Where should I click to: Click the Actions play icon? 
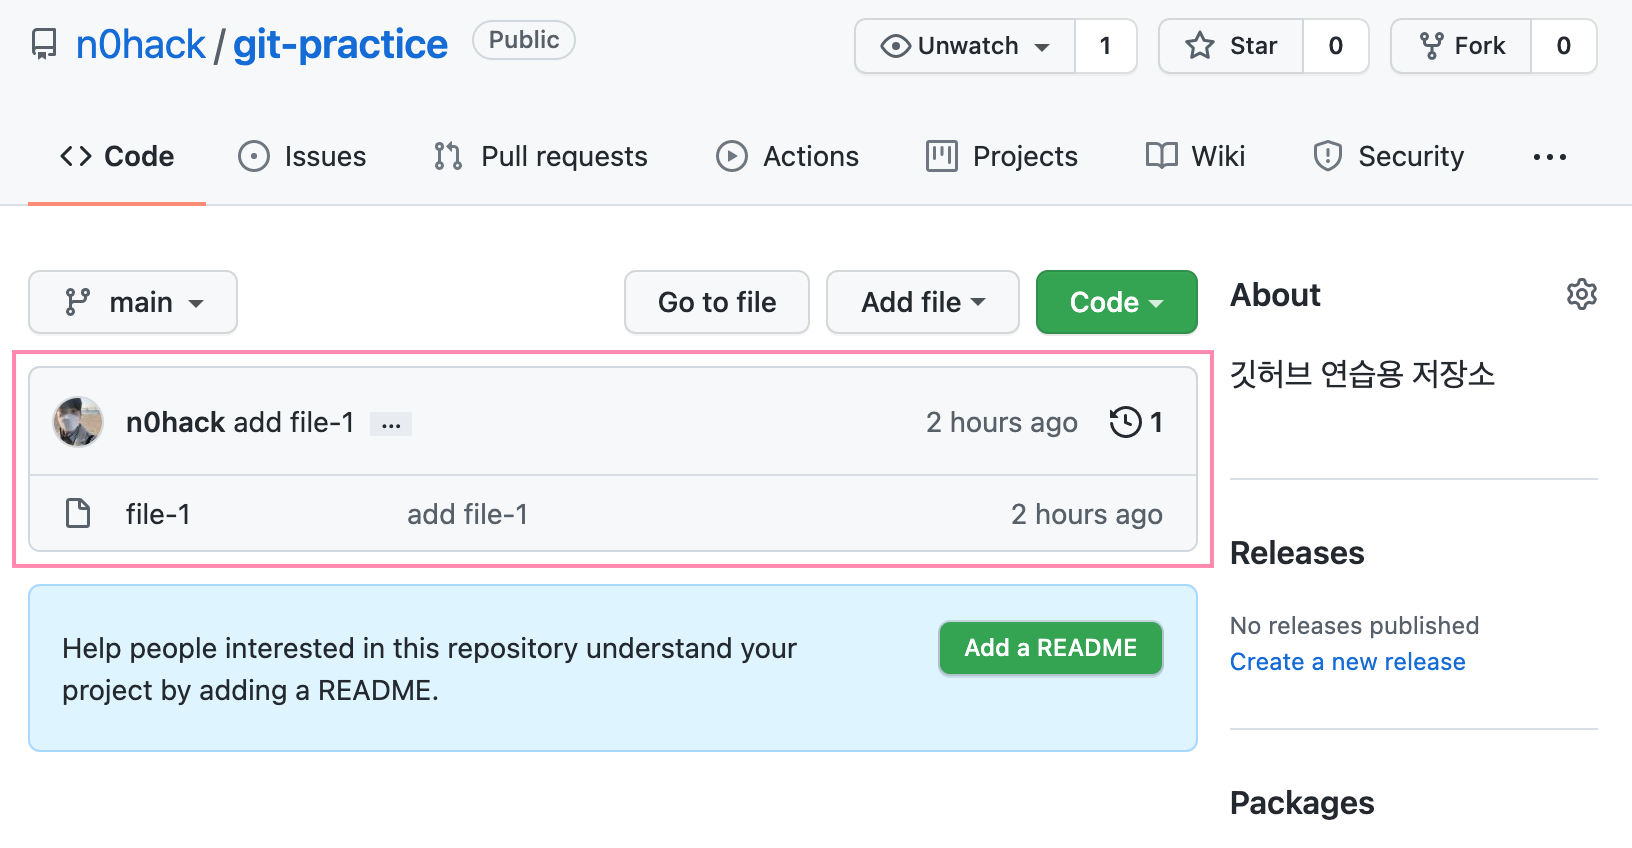[732, 157]
